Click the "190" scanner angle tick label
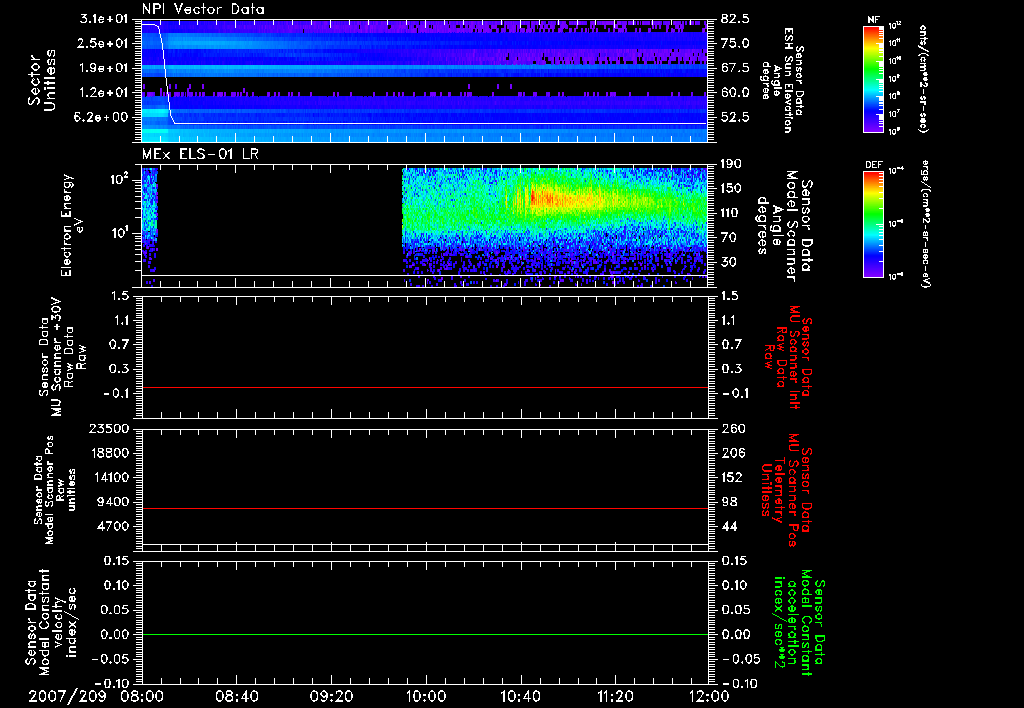 click(731, 164)
